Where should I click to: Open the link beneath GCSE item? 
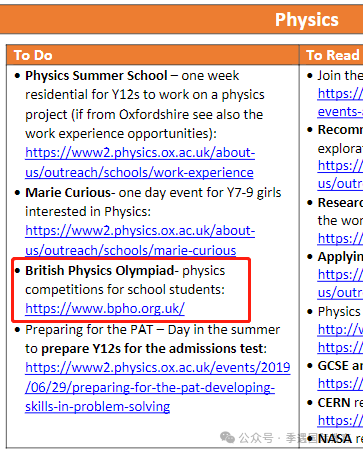pos(340,384)
